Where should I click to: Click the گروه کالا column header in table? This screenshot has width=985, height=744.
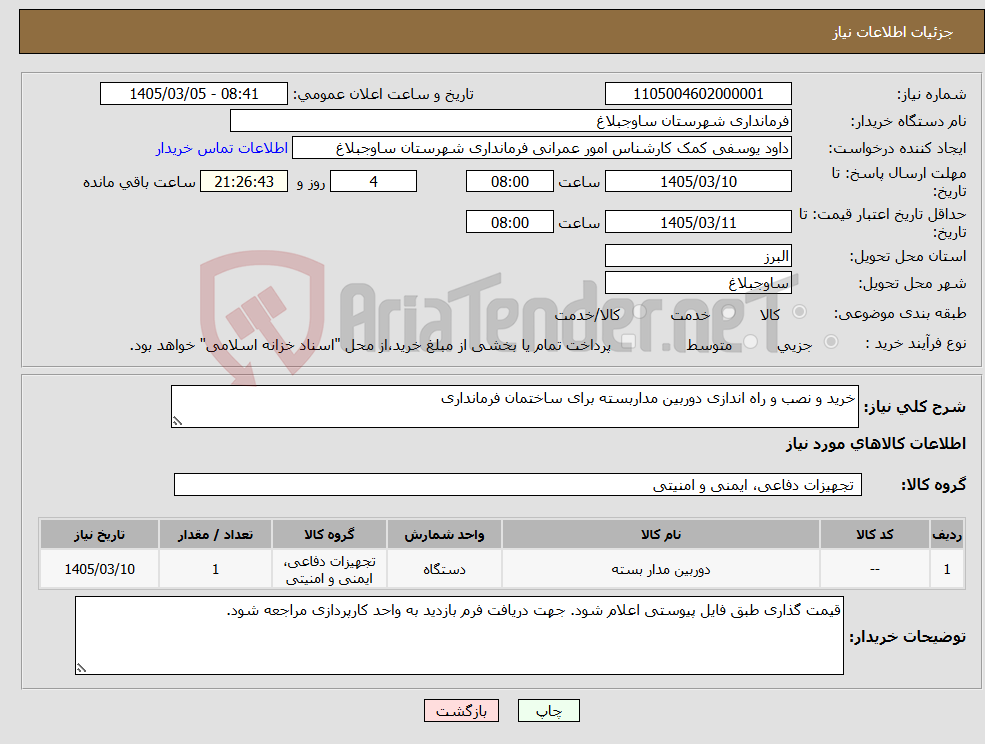pos(329,535)
